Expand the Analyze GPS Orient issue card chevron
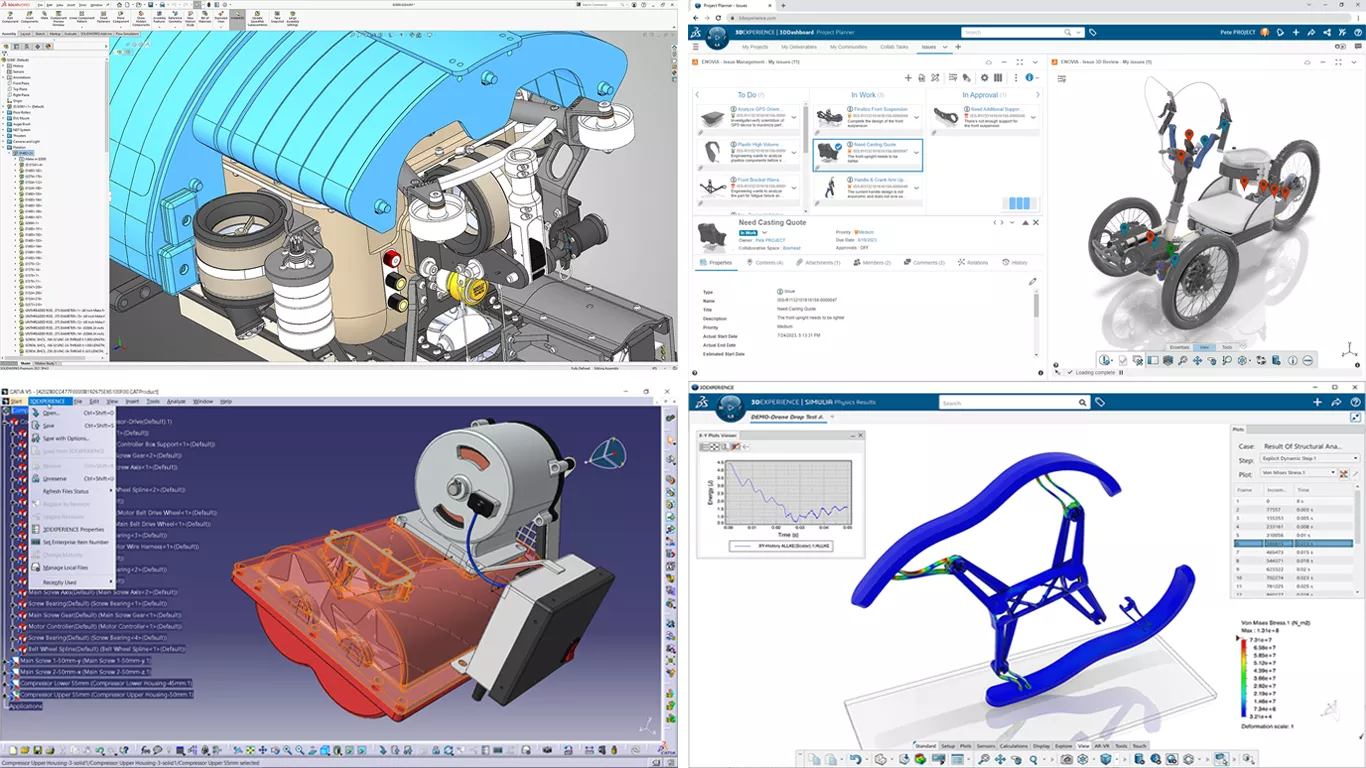This screenshot has width=1366, height=768. pyautogui.click(x=794, y=118)
